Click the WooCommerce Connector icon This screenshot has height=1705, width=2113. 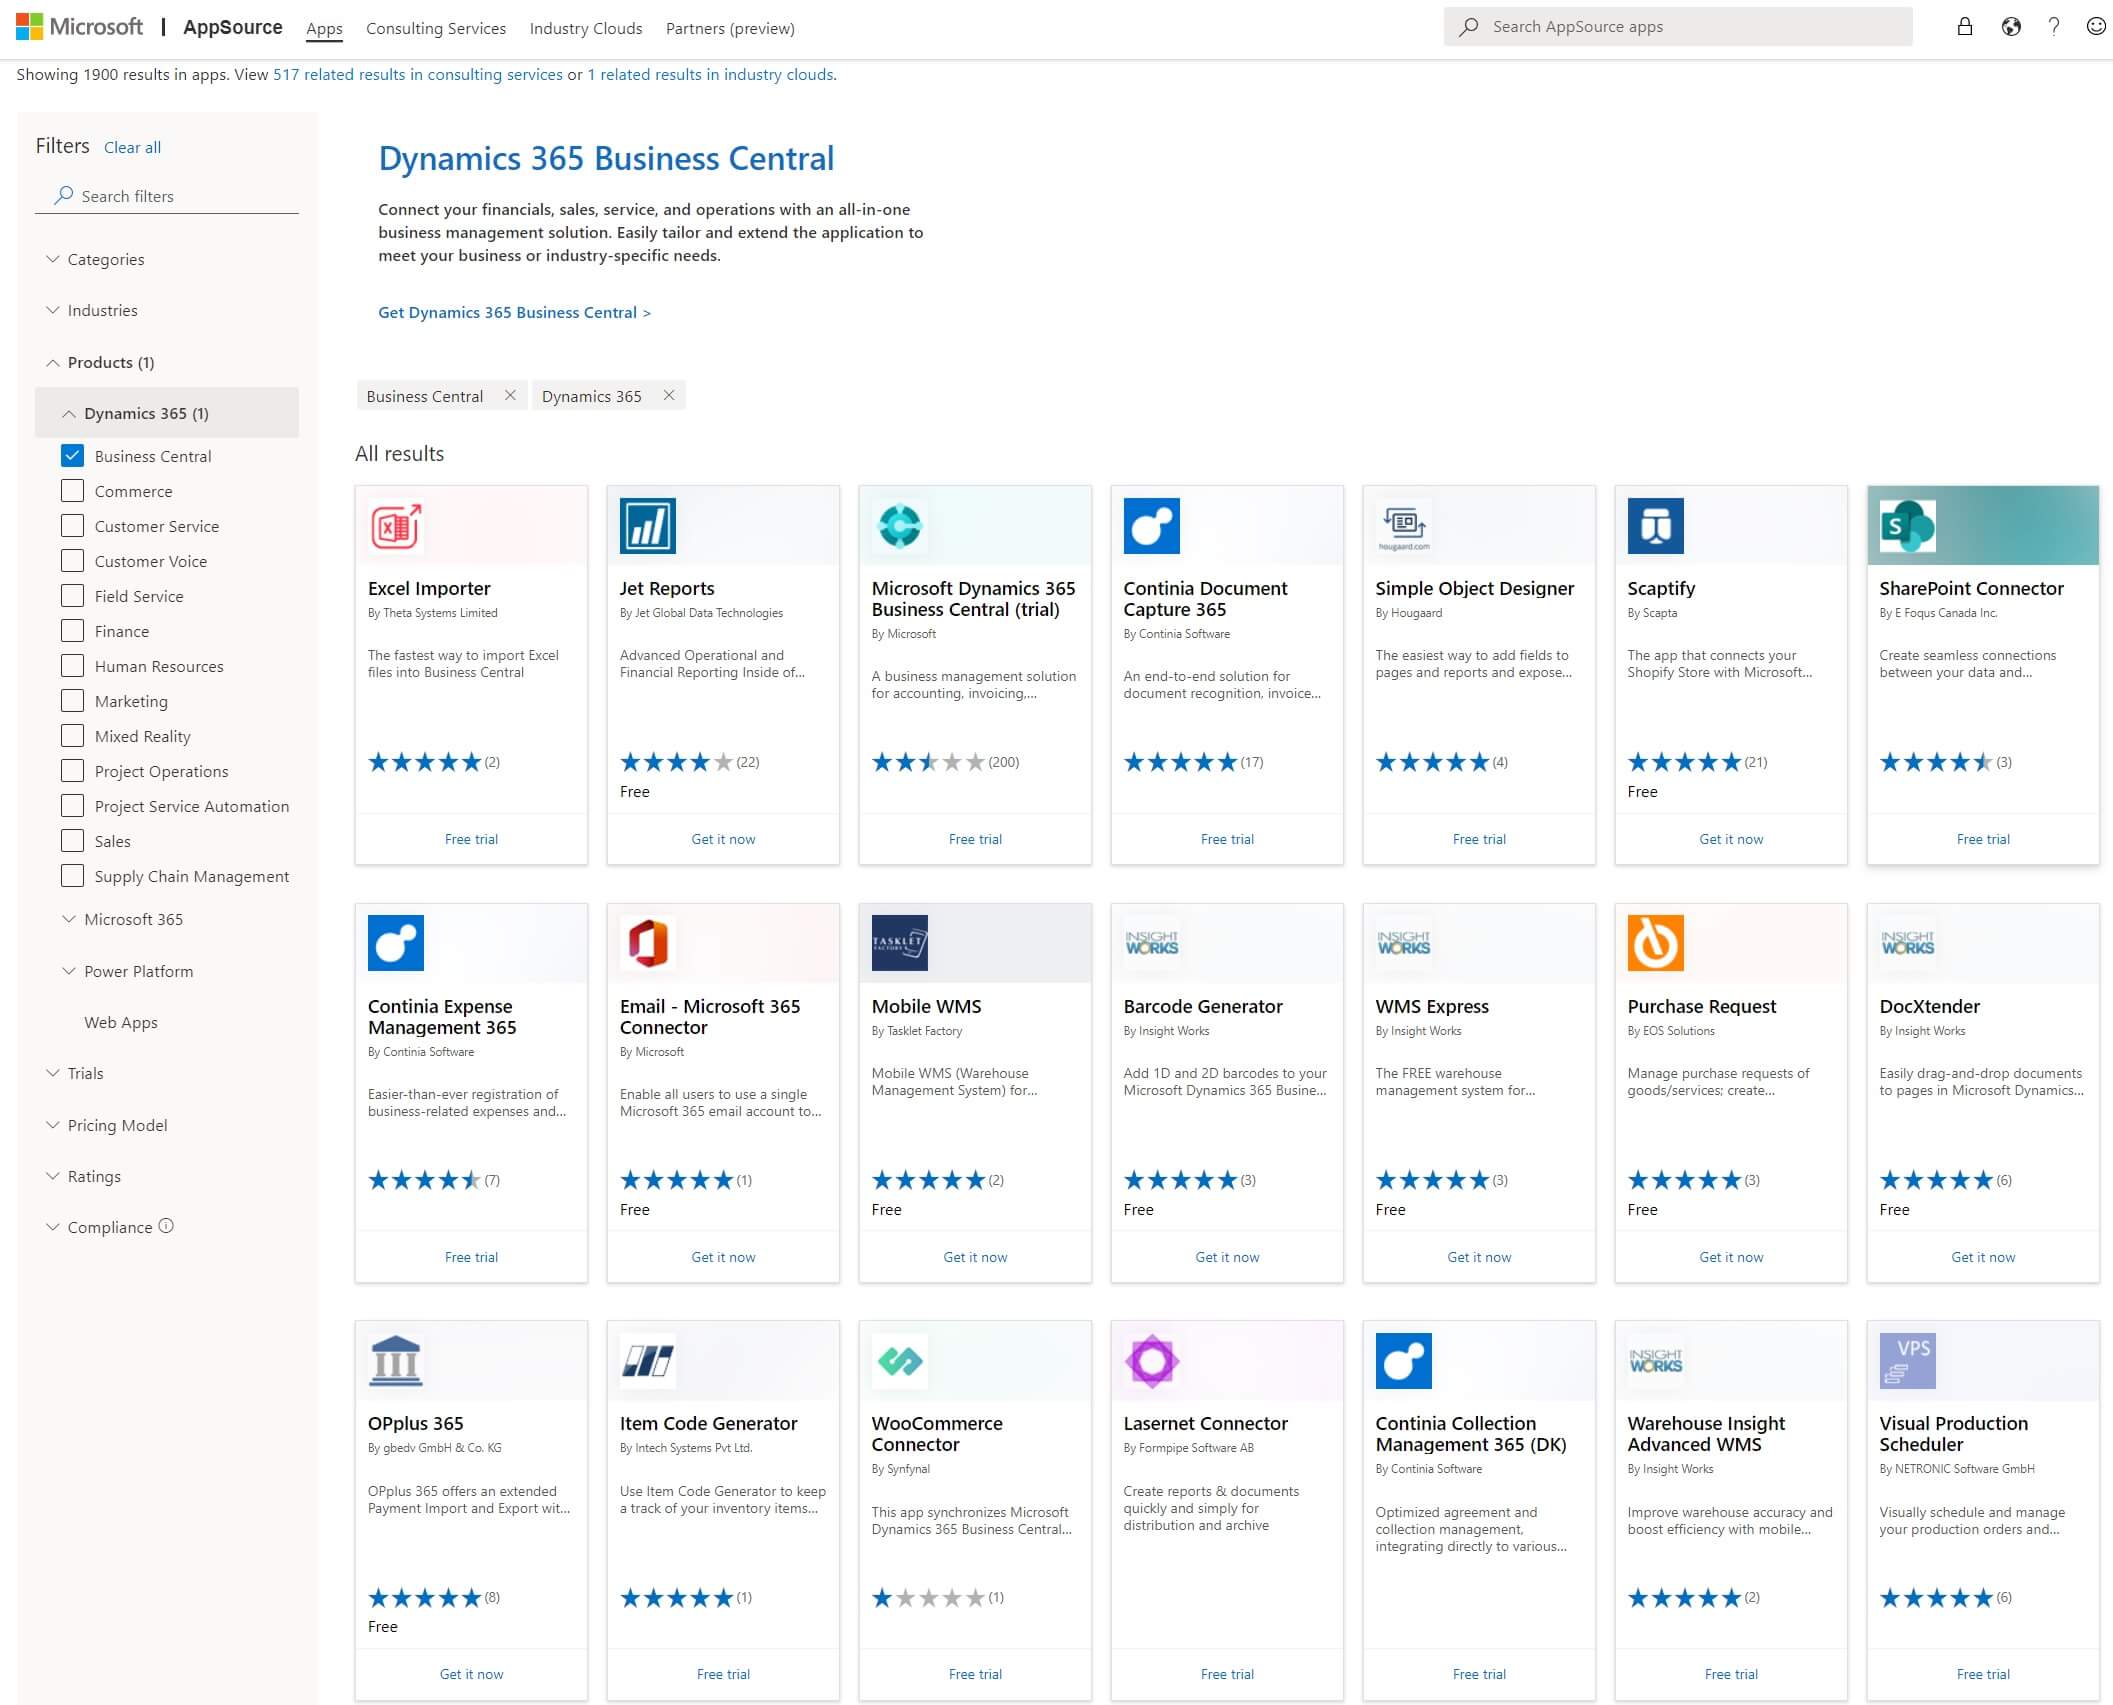pos(900,1360)
